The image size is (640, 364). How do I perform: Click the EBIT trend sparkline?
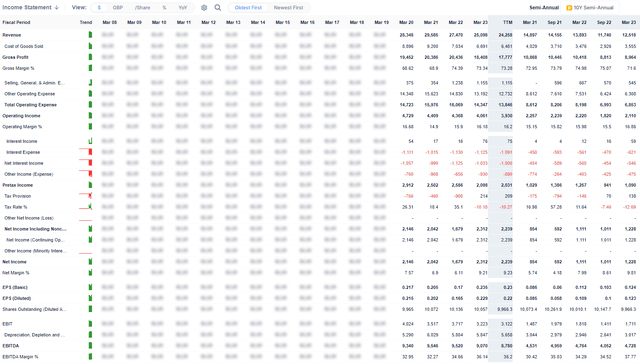tap(90, 324)
